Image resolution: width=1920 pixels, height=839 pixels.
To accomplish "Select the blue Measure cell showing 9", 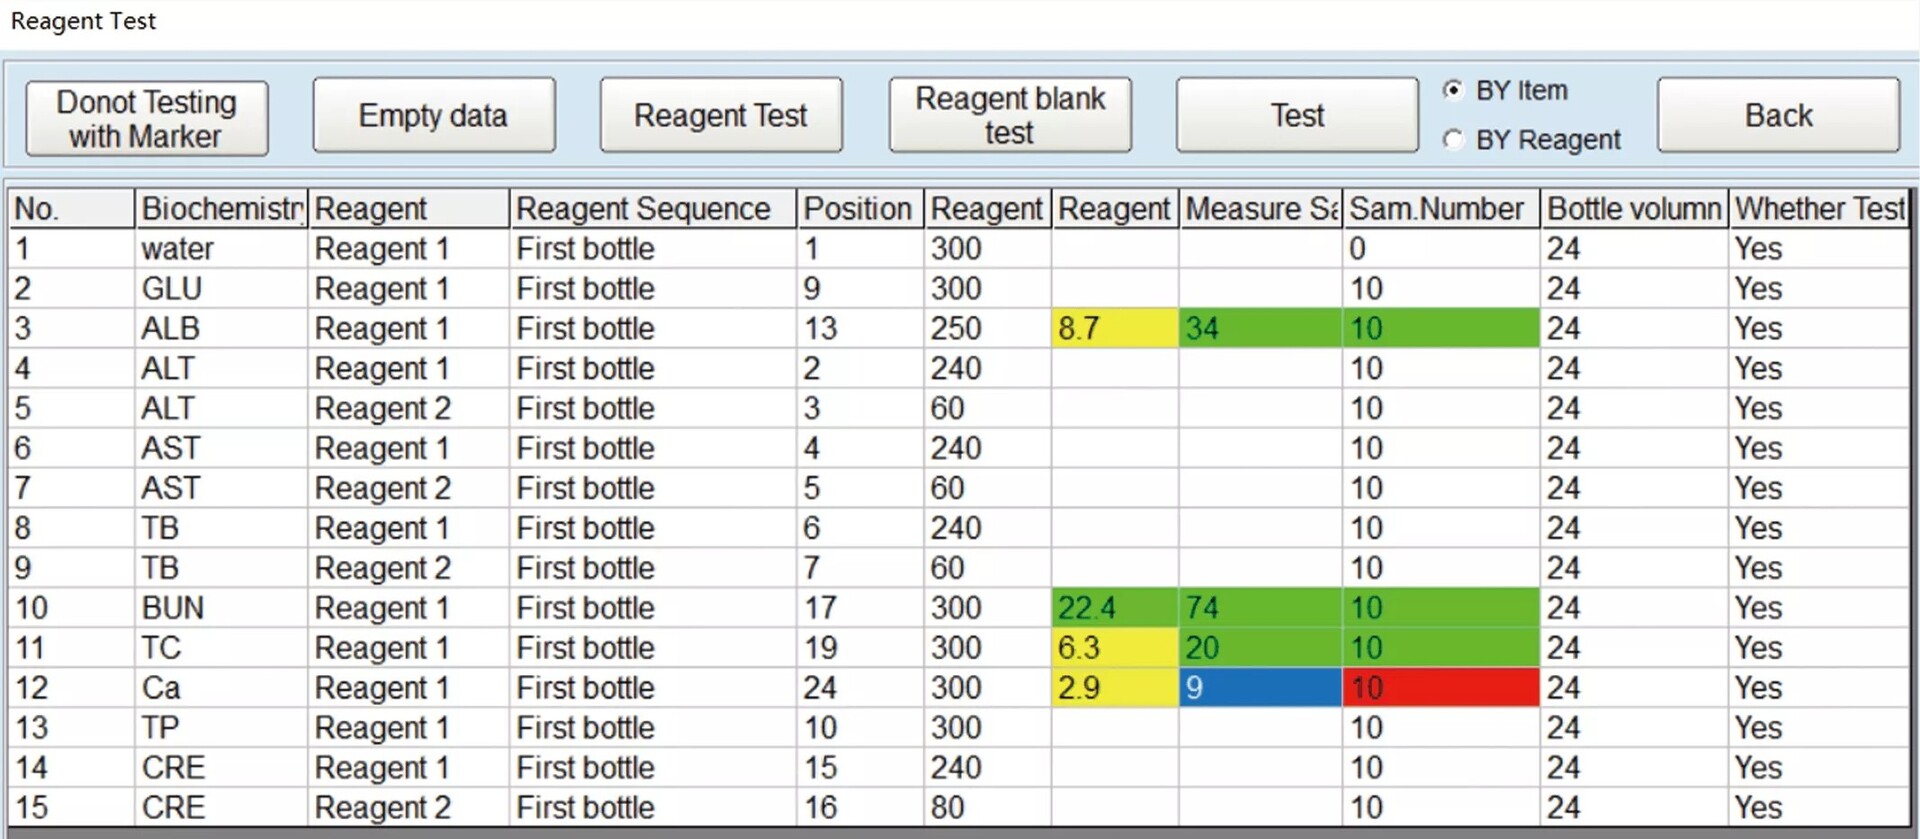I will (x=1260, y=688).
